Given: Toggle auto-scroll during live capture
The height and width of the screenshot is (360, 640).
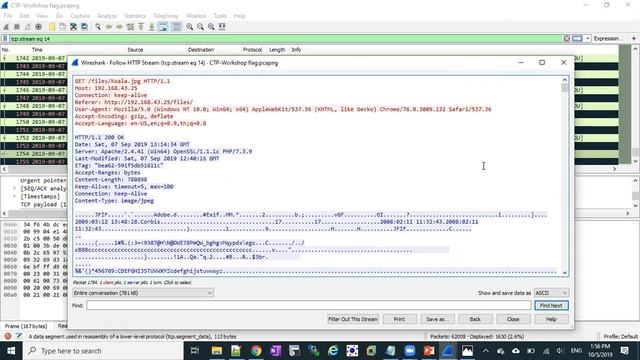Looking at the screenshot, I should 163,27.
